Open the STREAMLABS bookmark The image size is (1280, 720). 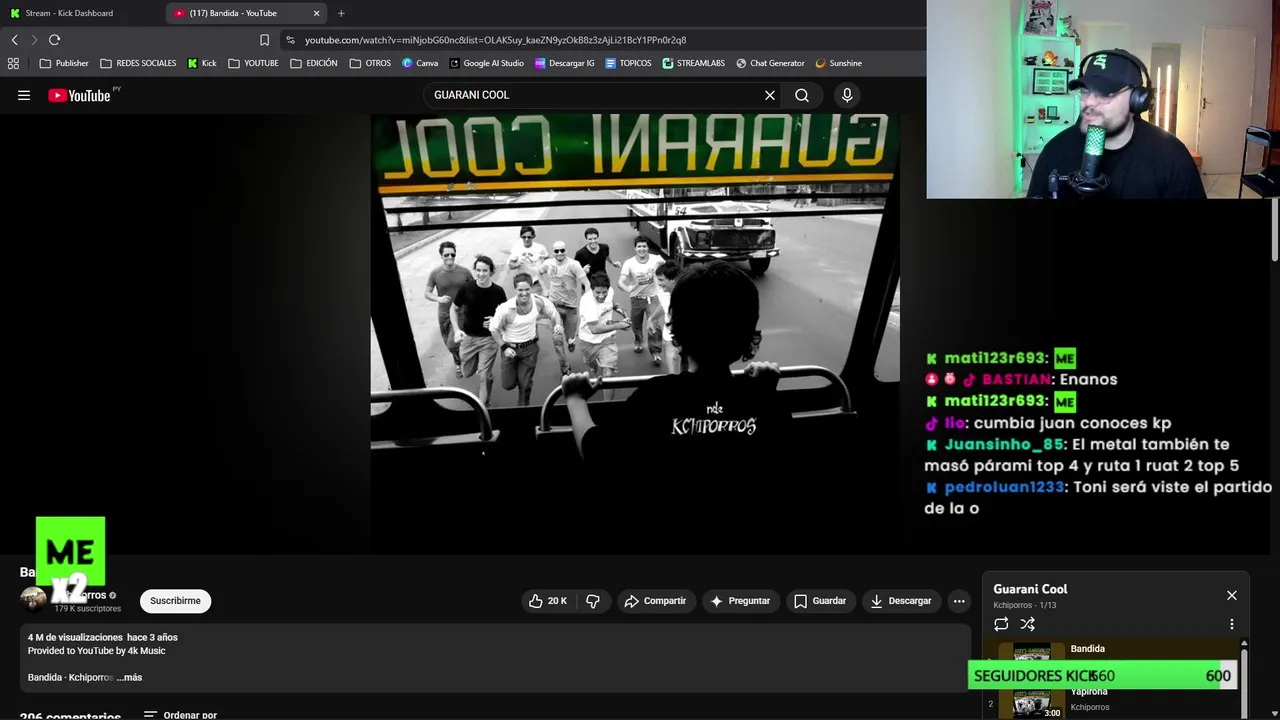(x=694, y=63)
